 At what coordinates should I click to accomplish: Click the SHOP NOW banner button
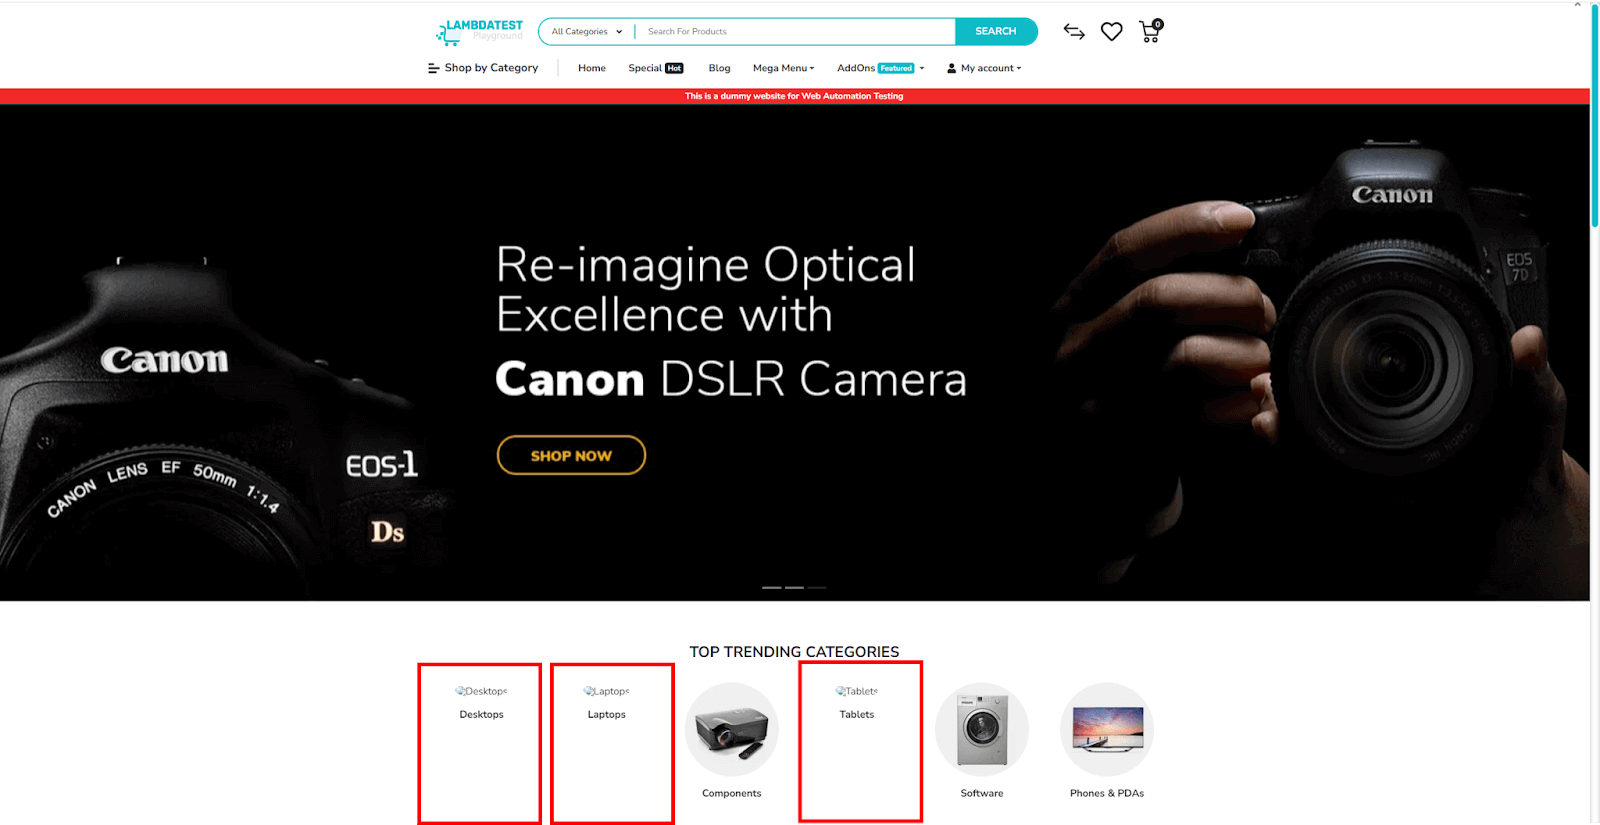[571, 455]
